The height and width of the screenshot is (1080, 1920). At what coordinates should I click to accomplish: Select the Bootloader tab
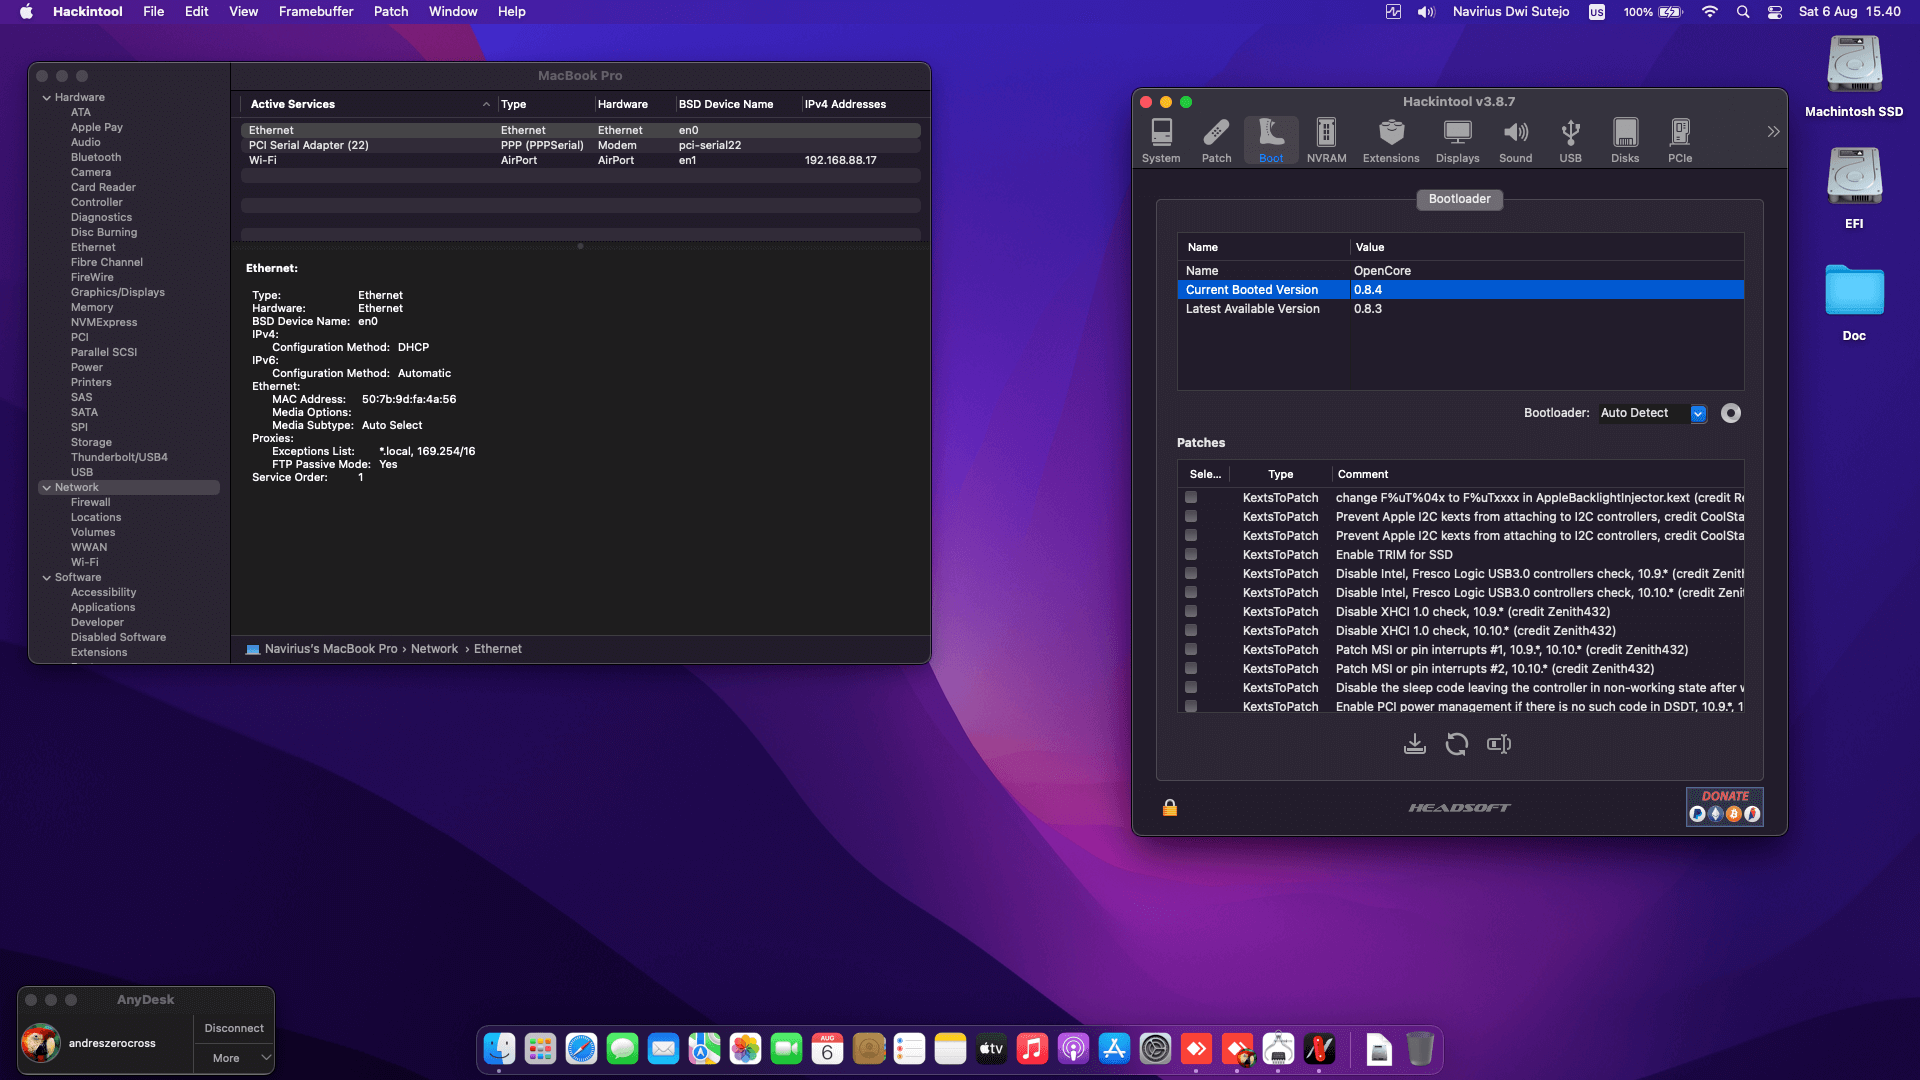coord(1459,199)
